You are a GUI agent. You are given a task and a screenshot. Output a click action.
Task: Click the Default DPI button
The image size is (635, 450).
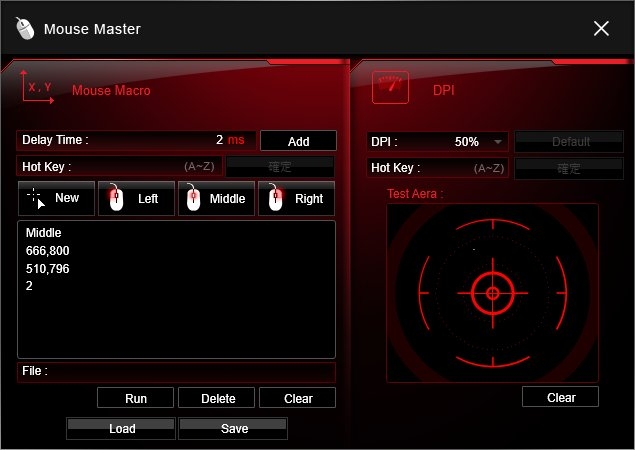569,141
